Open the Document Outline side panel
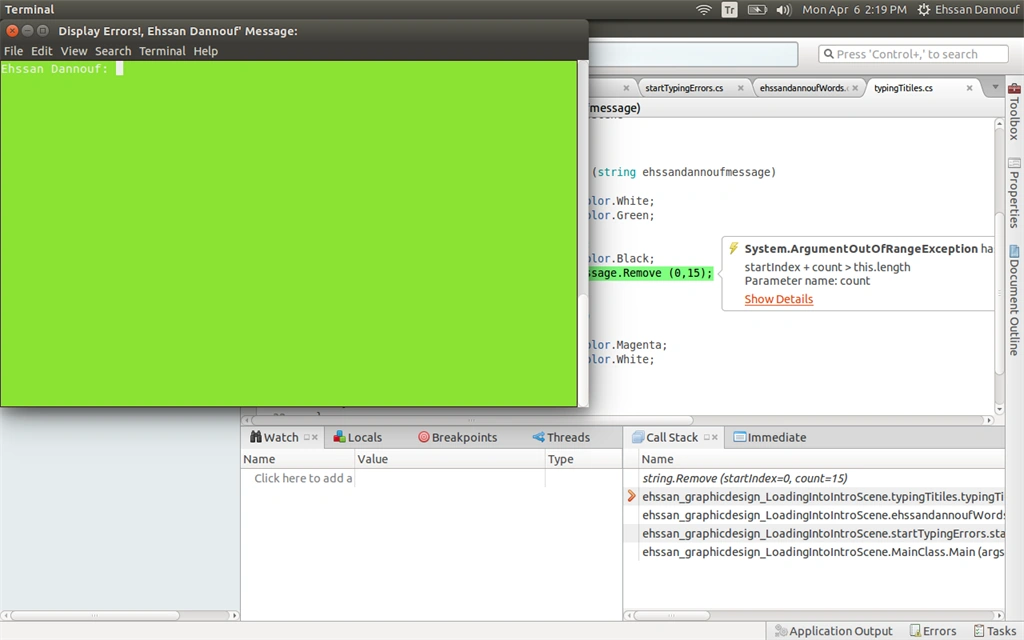The height and width of the screenshot is (640, 1024). coord(1014,299)
